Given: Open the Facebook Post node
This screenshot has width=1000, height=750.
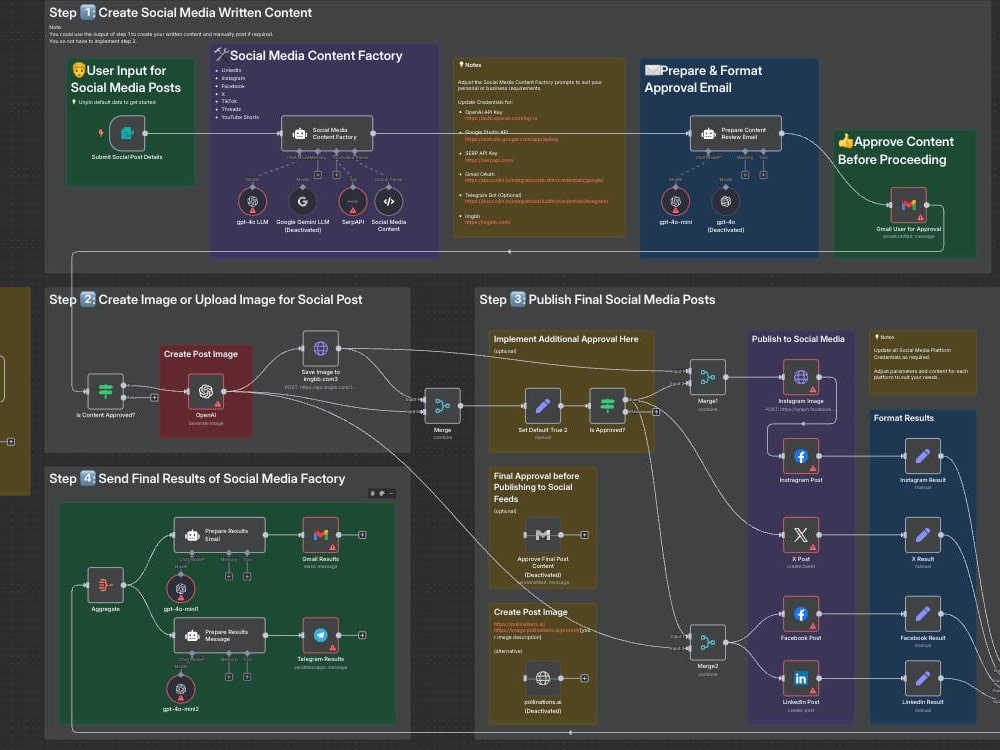Looking at the screenshot, I should (801, 614).
